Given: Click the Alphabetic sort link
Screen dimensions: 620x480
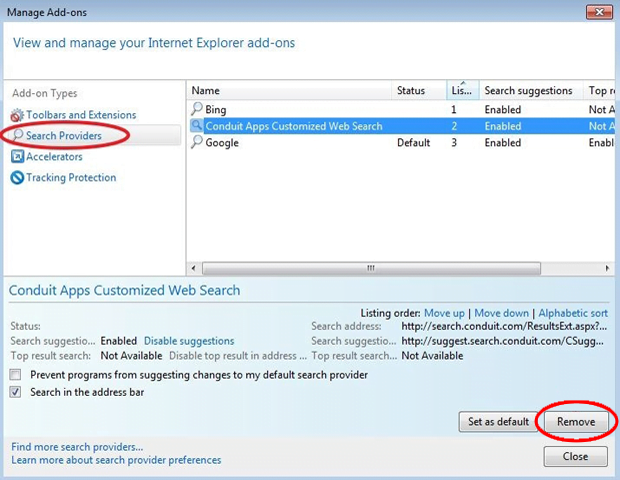Looking at the screenshot, I should coord(573,313).
